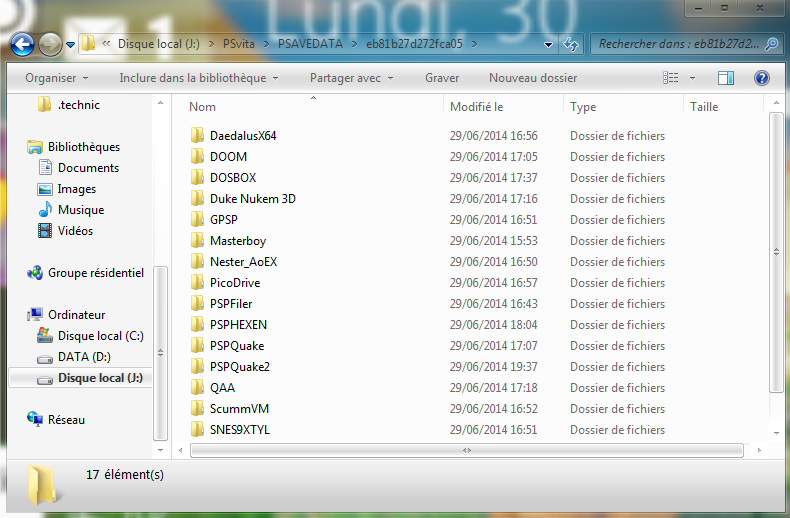Toggle the preview pane icon
Screen dimensions: 790x518
[x=726, y=78]
